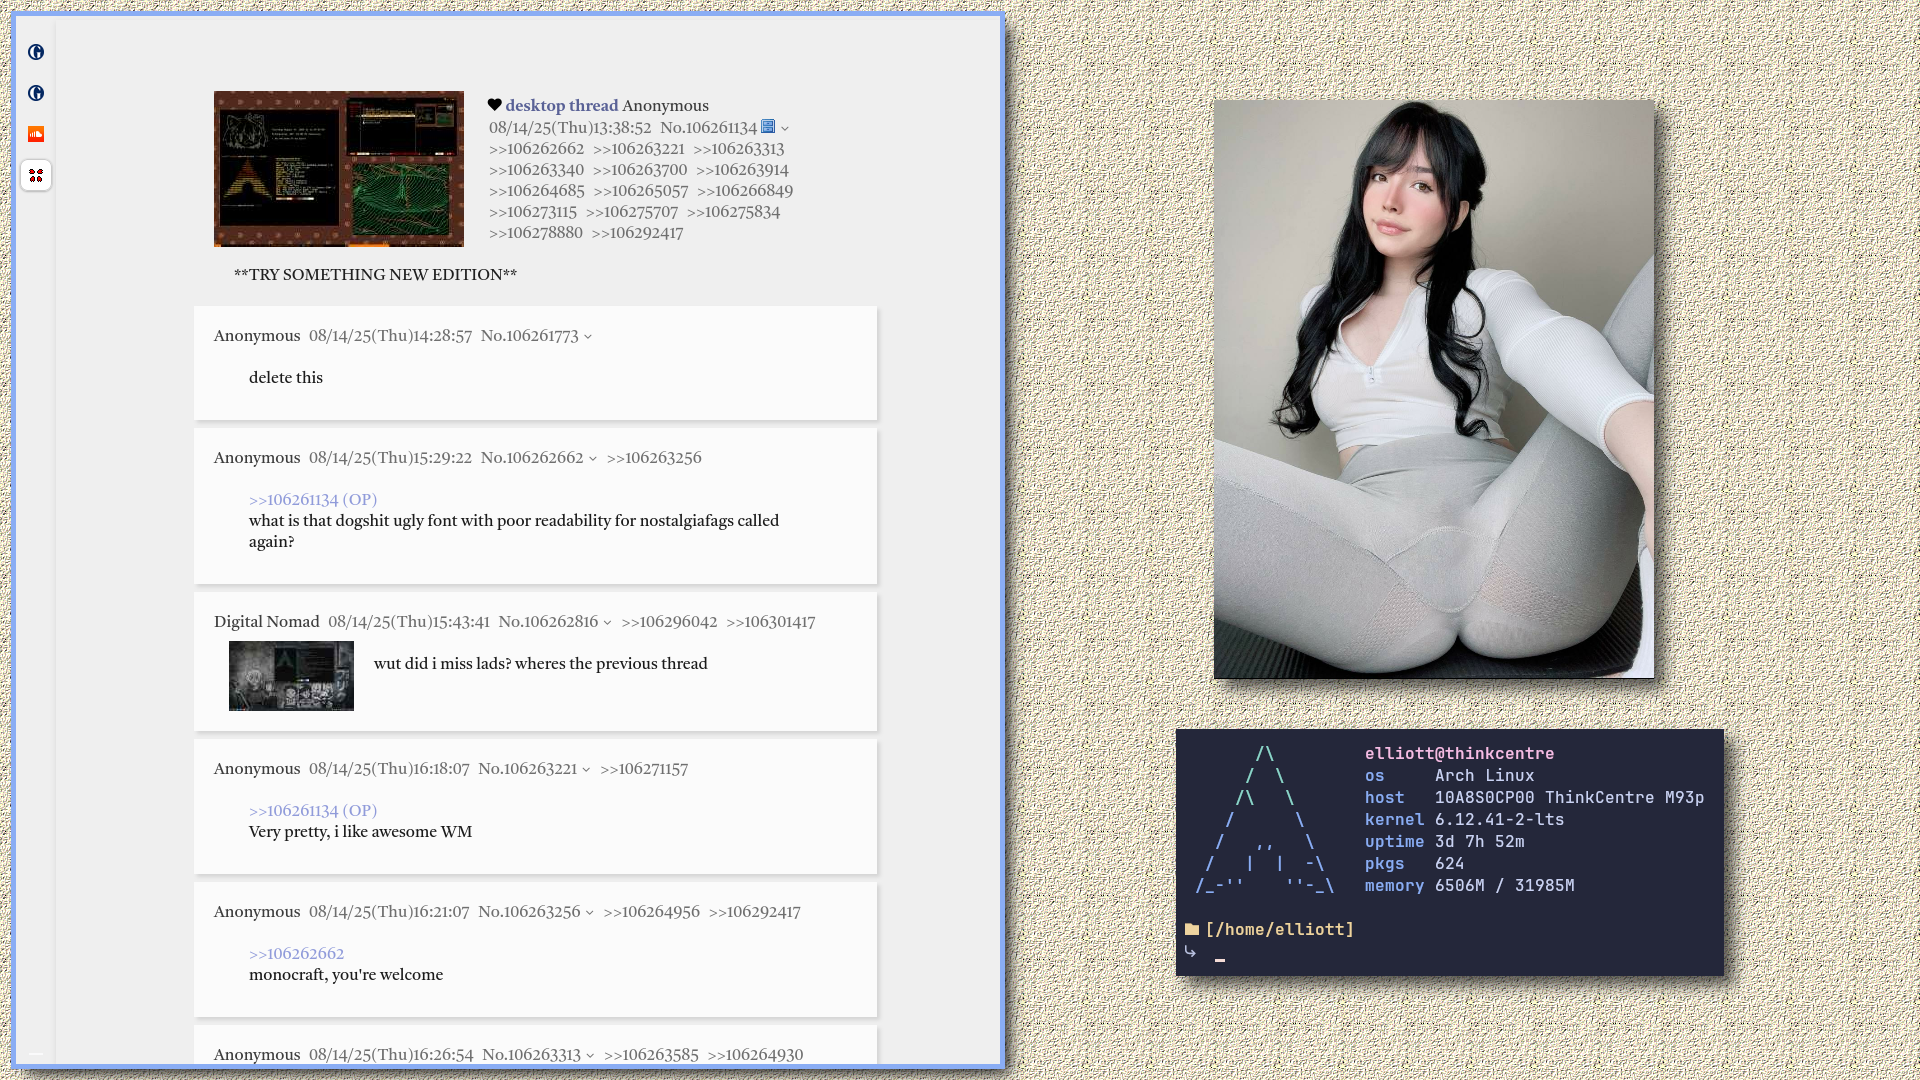
Task: Jump to backlink >>106292417 under the OP
Action: [637, 233]
